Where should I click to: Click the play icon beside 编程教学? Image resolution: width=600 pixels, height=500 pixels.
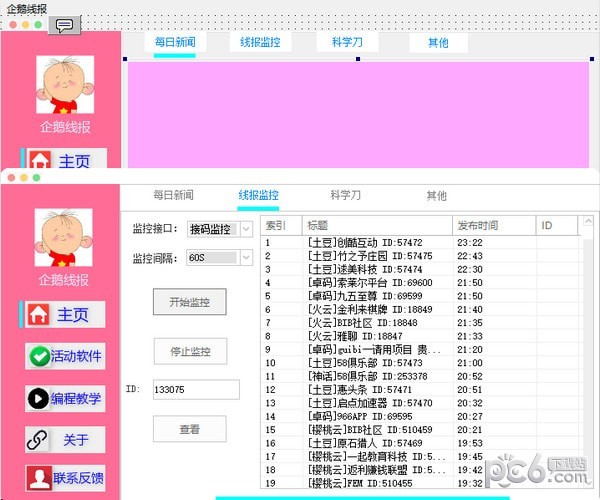click(x=38, y=399)
